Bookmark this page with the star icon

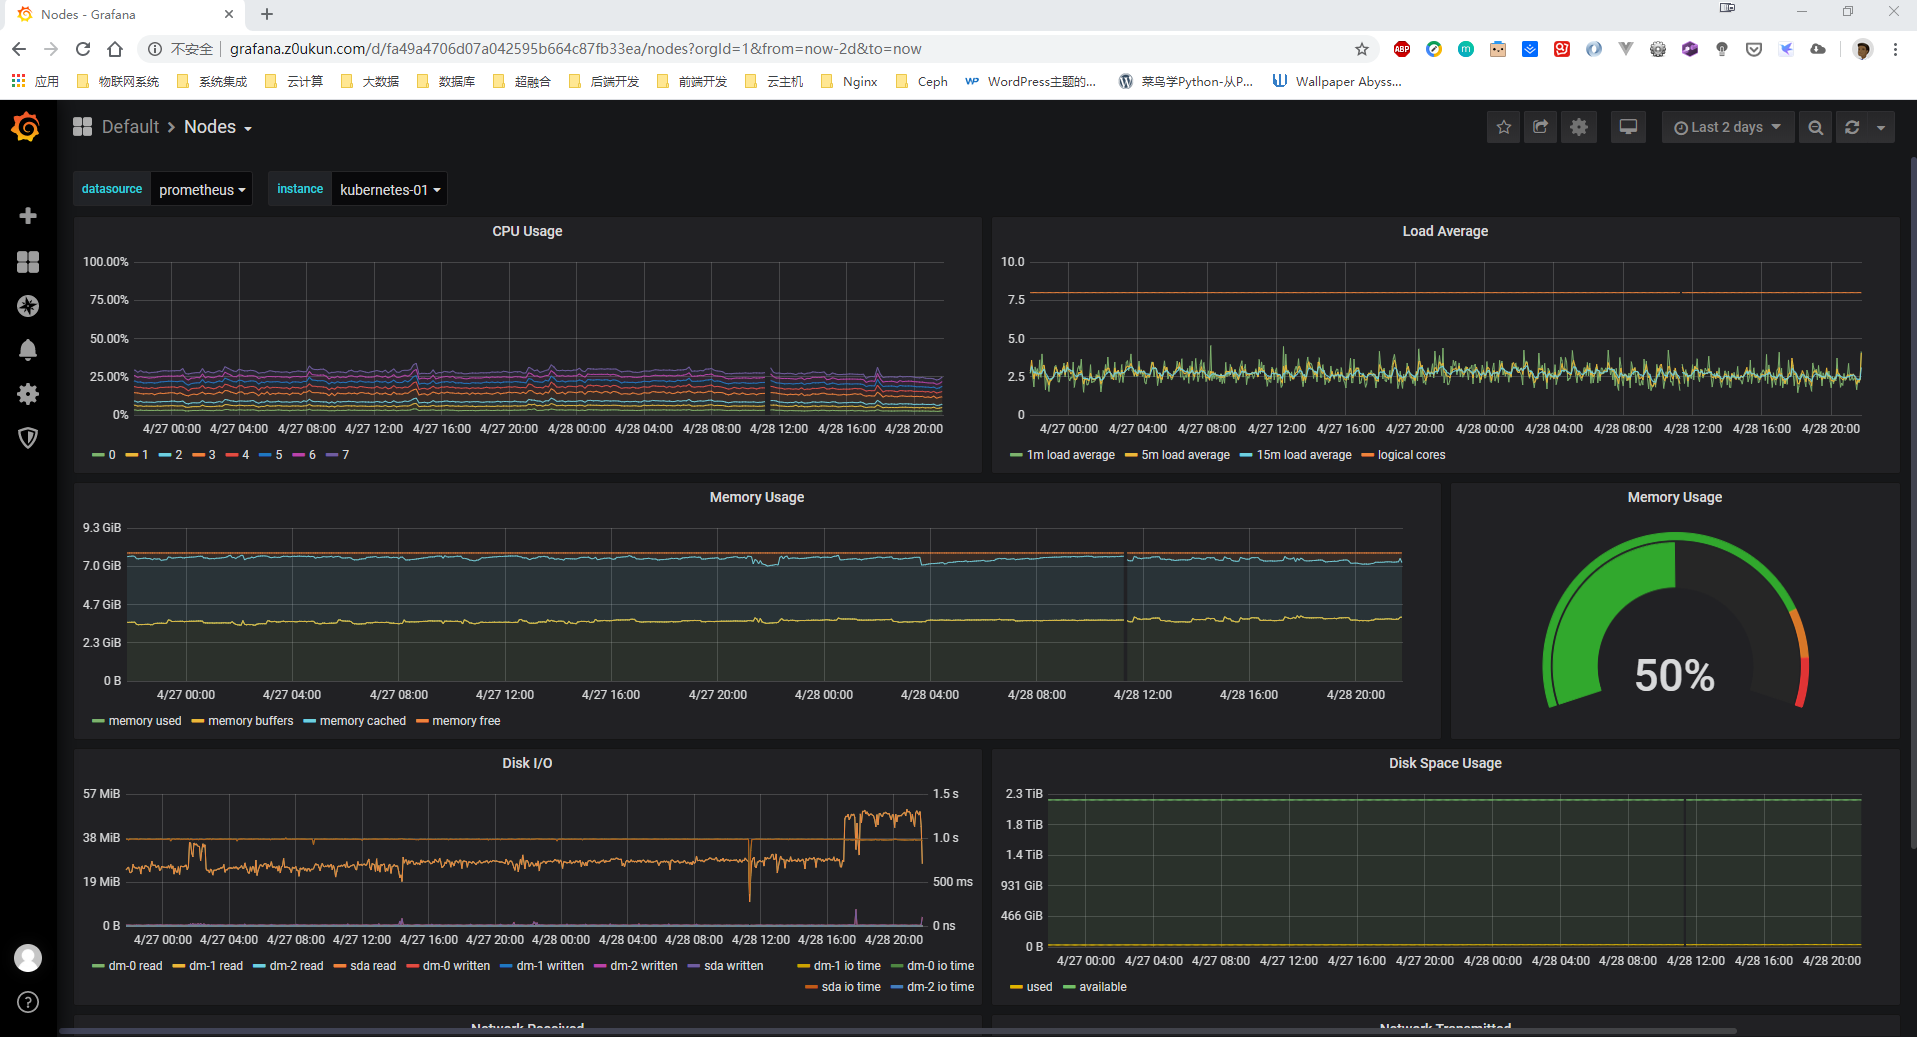click(1361, 49)
